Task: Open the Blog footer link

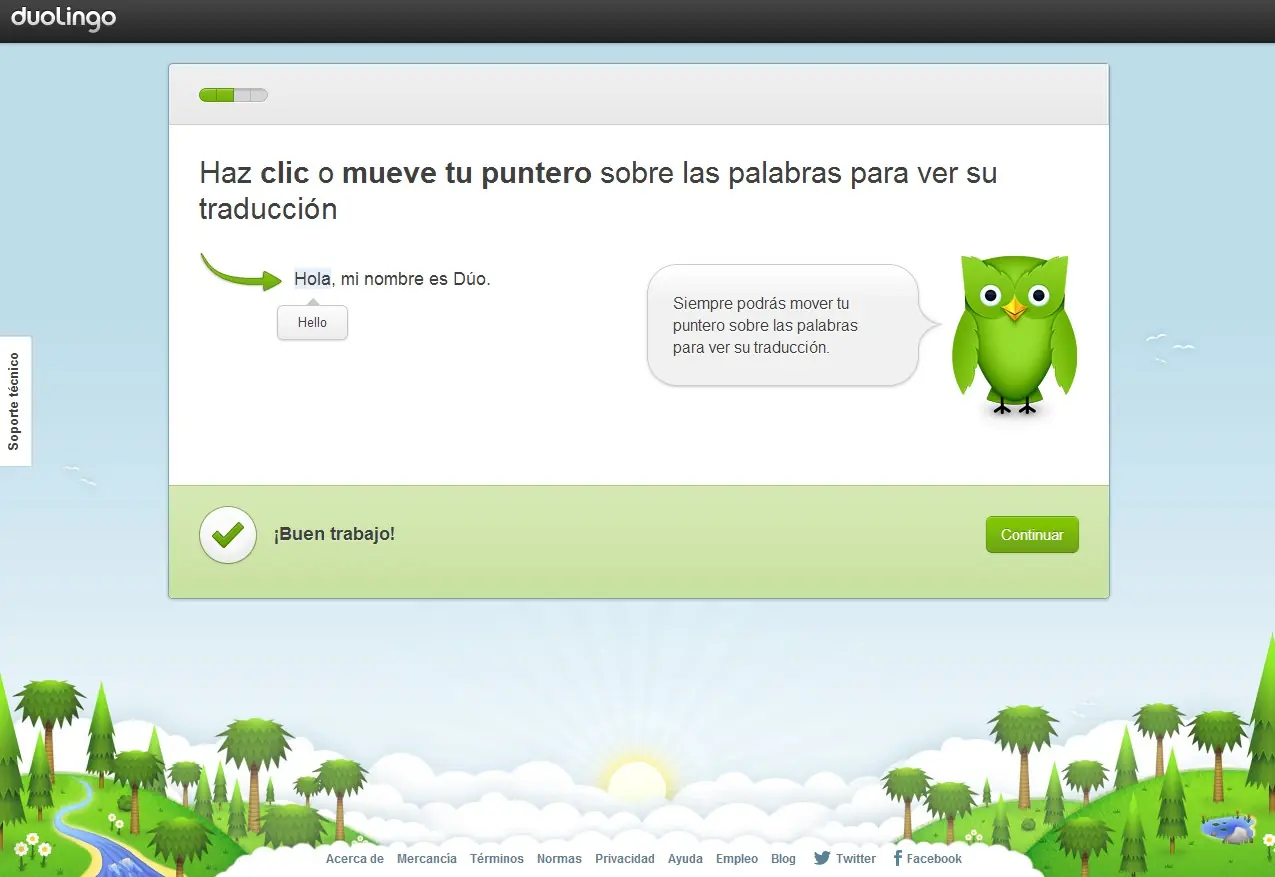Action: point(784,859)
